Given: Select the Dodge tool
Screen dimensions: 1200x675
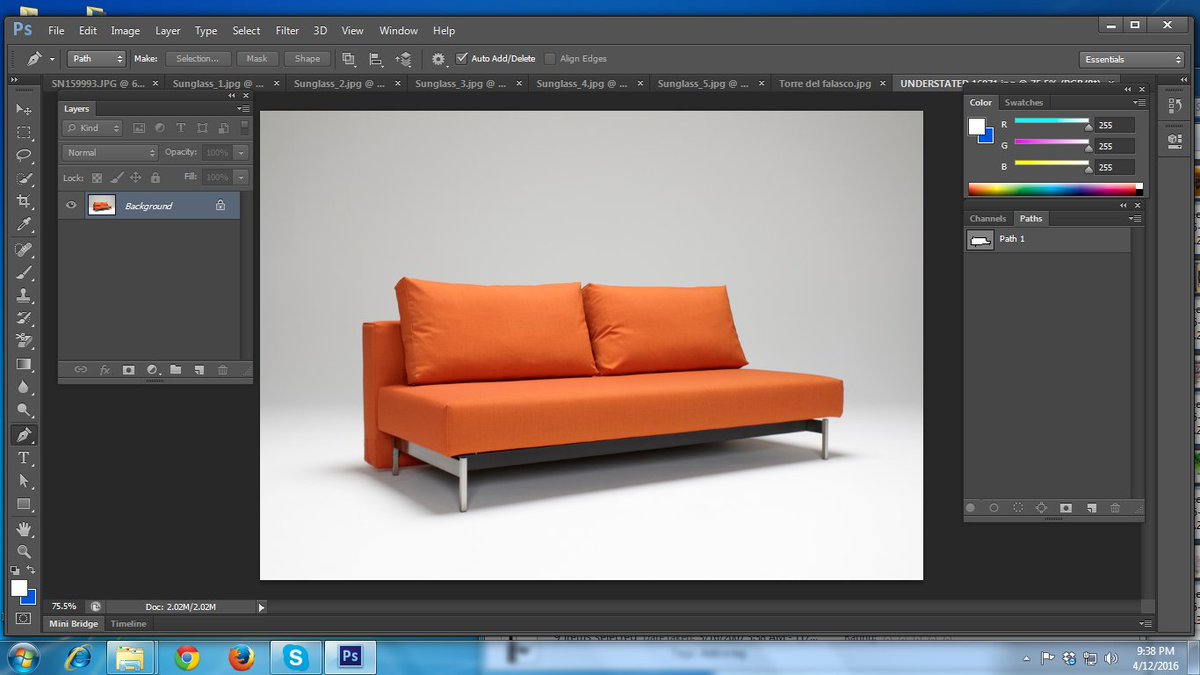Looking at the screenshot, I should [x=24, y=410].
